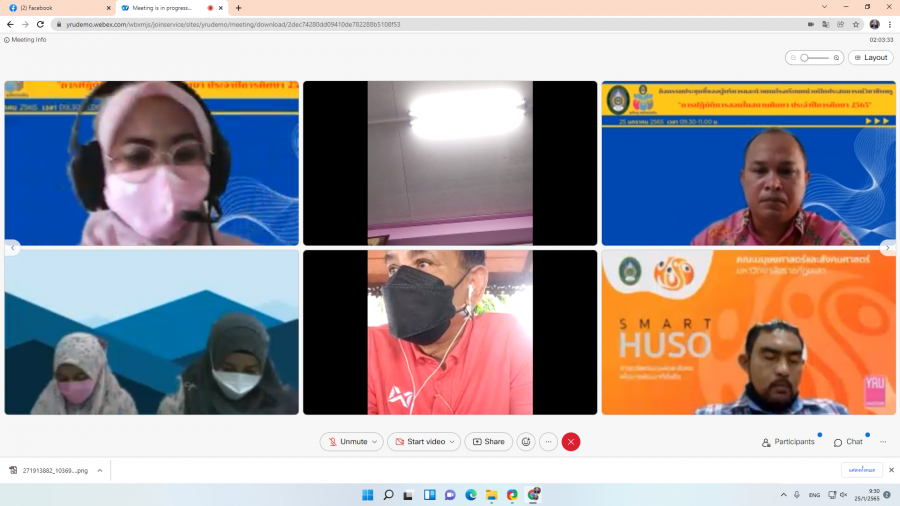The image size is (900, 506).
Task: Reload the page in Chrome
Action: [41, 24]
